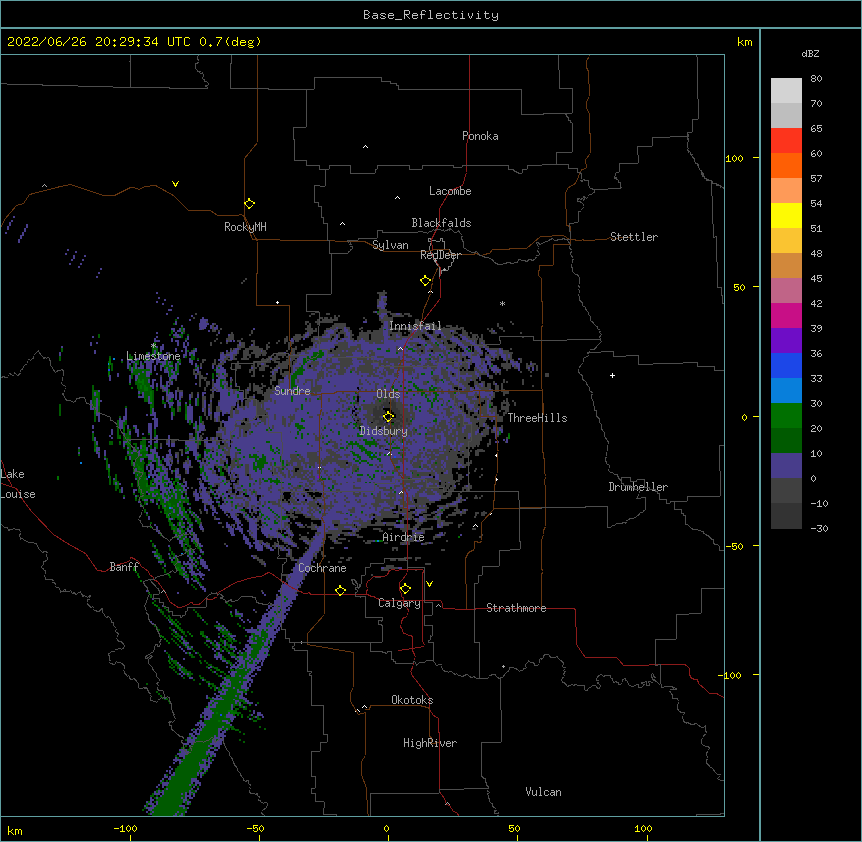Click the orange 60 dBZ legend swatch

(x=786, y=165)
